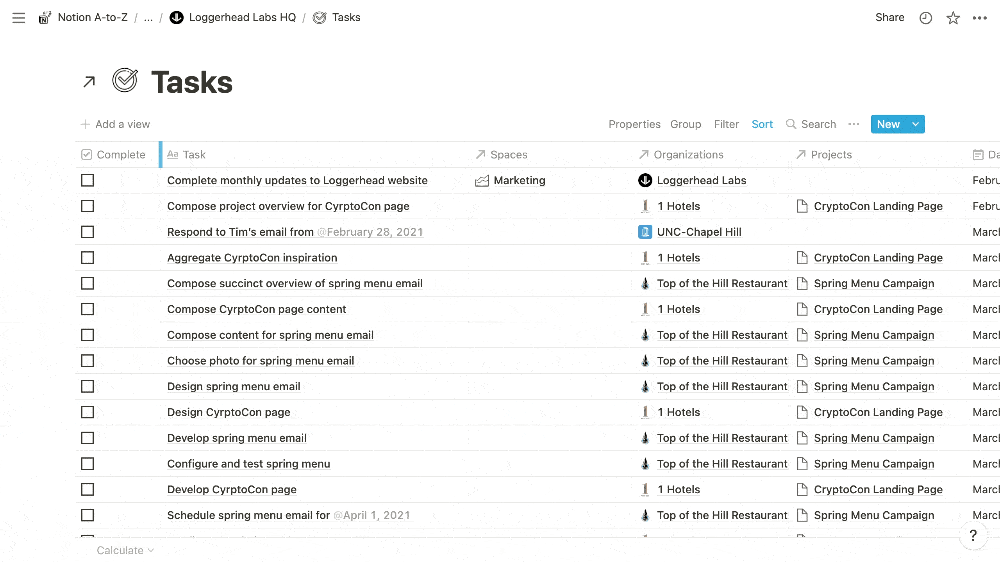Click the Notion A-to-Z breadcrumb text
The height and width of the screenshot is (562, 1000).
coord(92,18)
